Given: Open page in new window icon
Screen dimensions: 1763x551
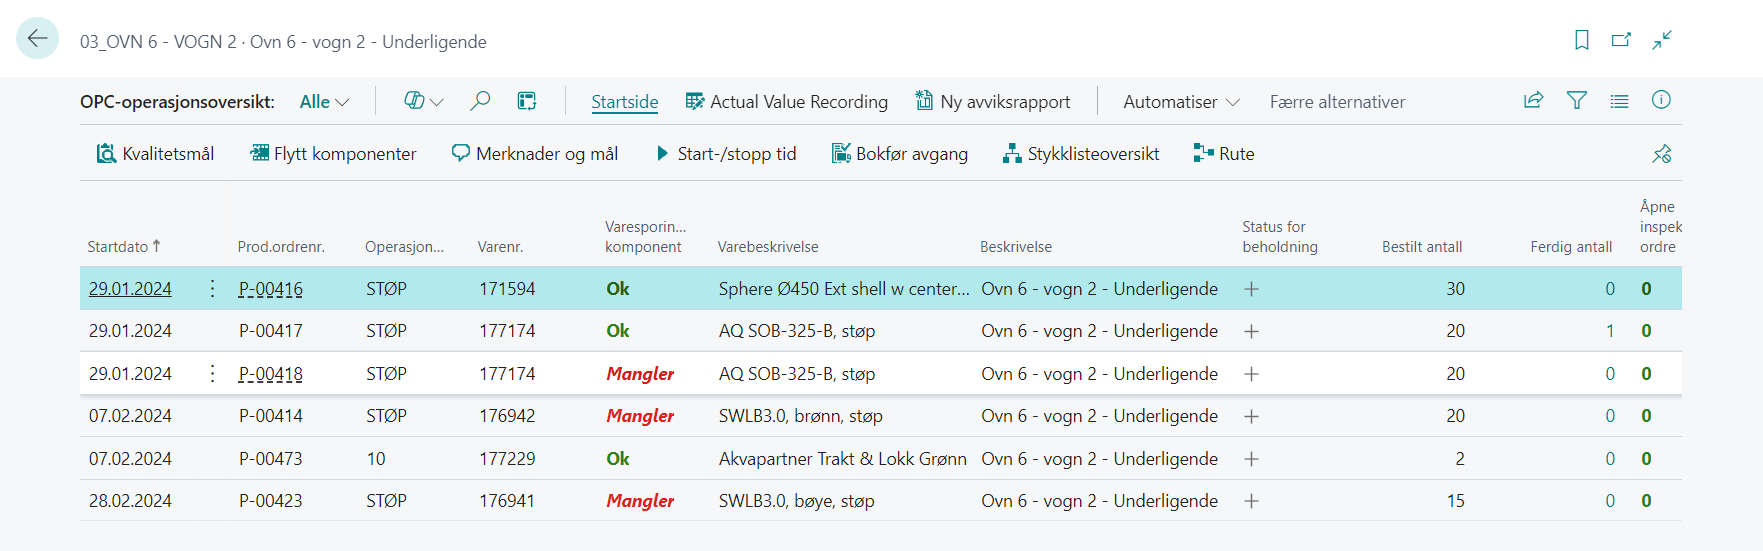Looking at the screenshot, I should (x=1621, y=40).
